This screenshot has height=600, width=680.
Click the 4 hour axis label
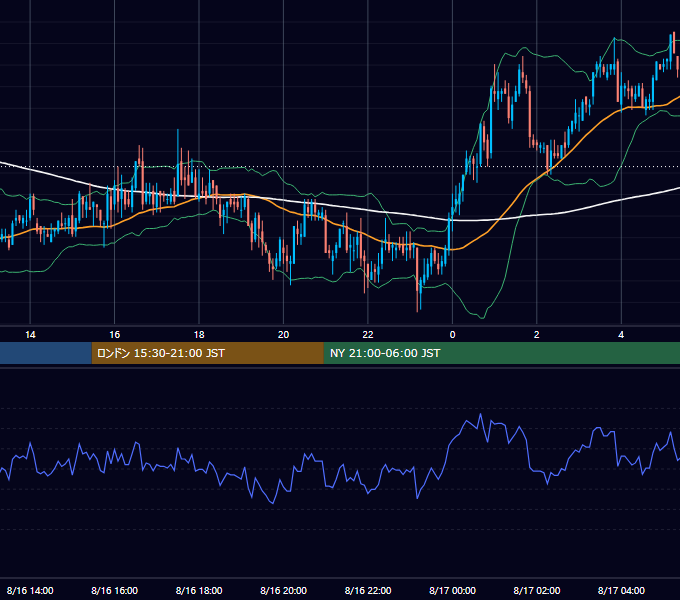(621, 335)
